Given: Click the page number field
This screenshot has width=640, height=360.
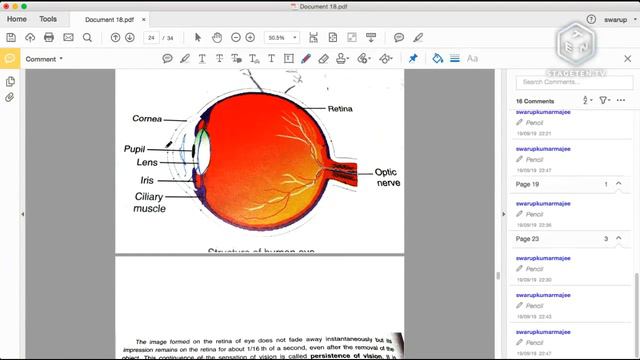Looking at the screenshot, I should pos(151,38).
